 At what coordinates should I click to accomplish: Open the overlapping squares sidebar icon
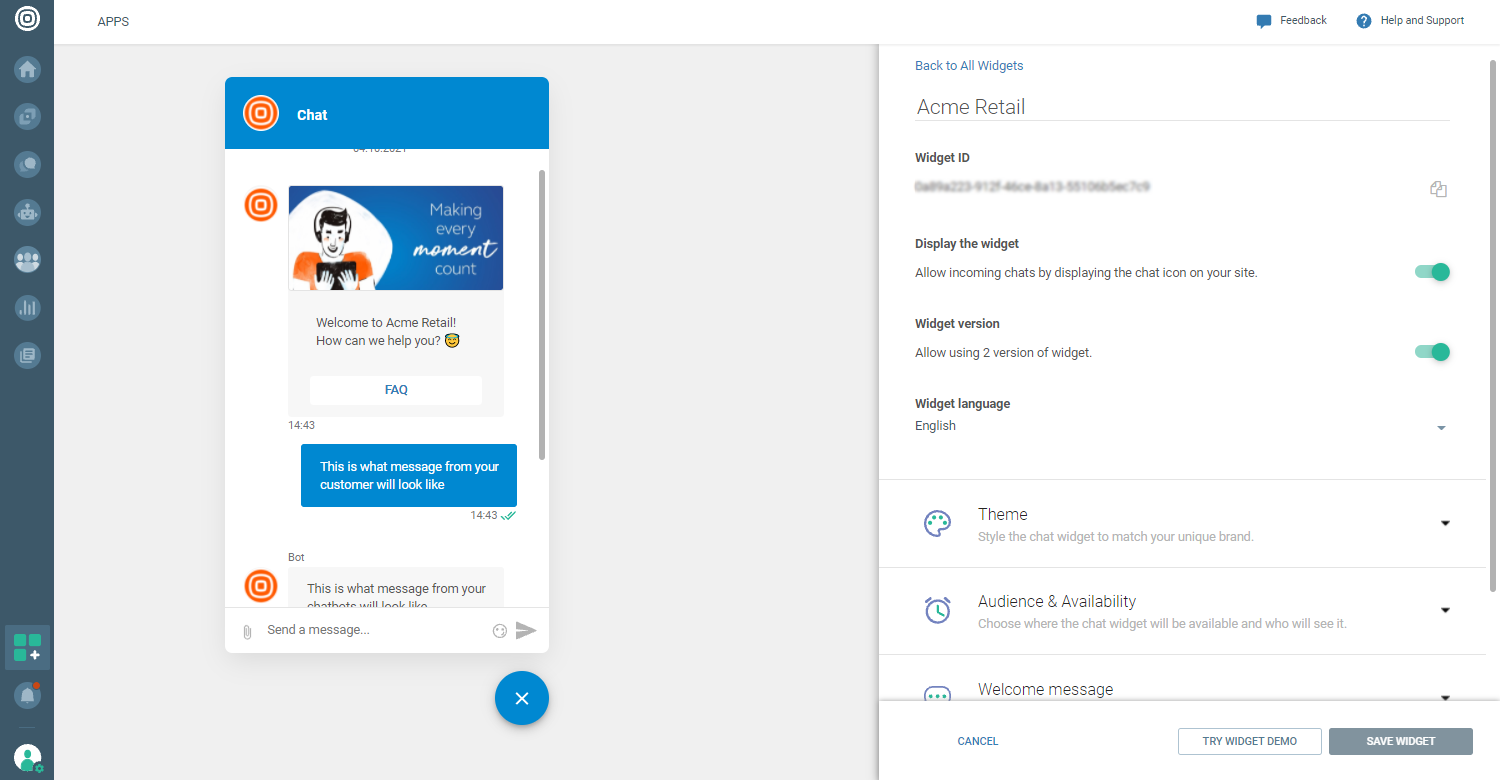(x=27, y=117)
